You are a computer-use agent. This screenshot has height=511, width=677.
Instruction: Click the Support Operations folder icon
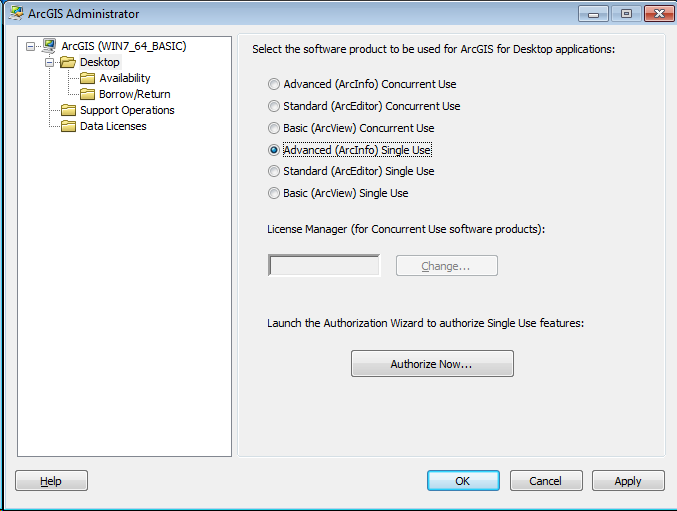click(x=68, y=110)
